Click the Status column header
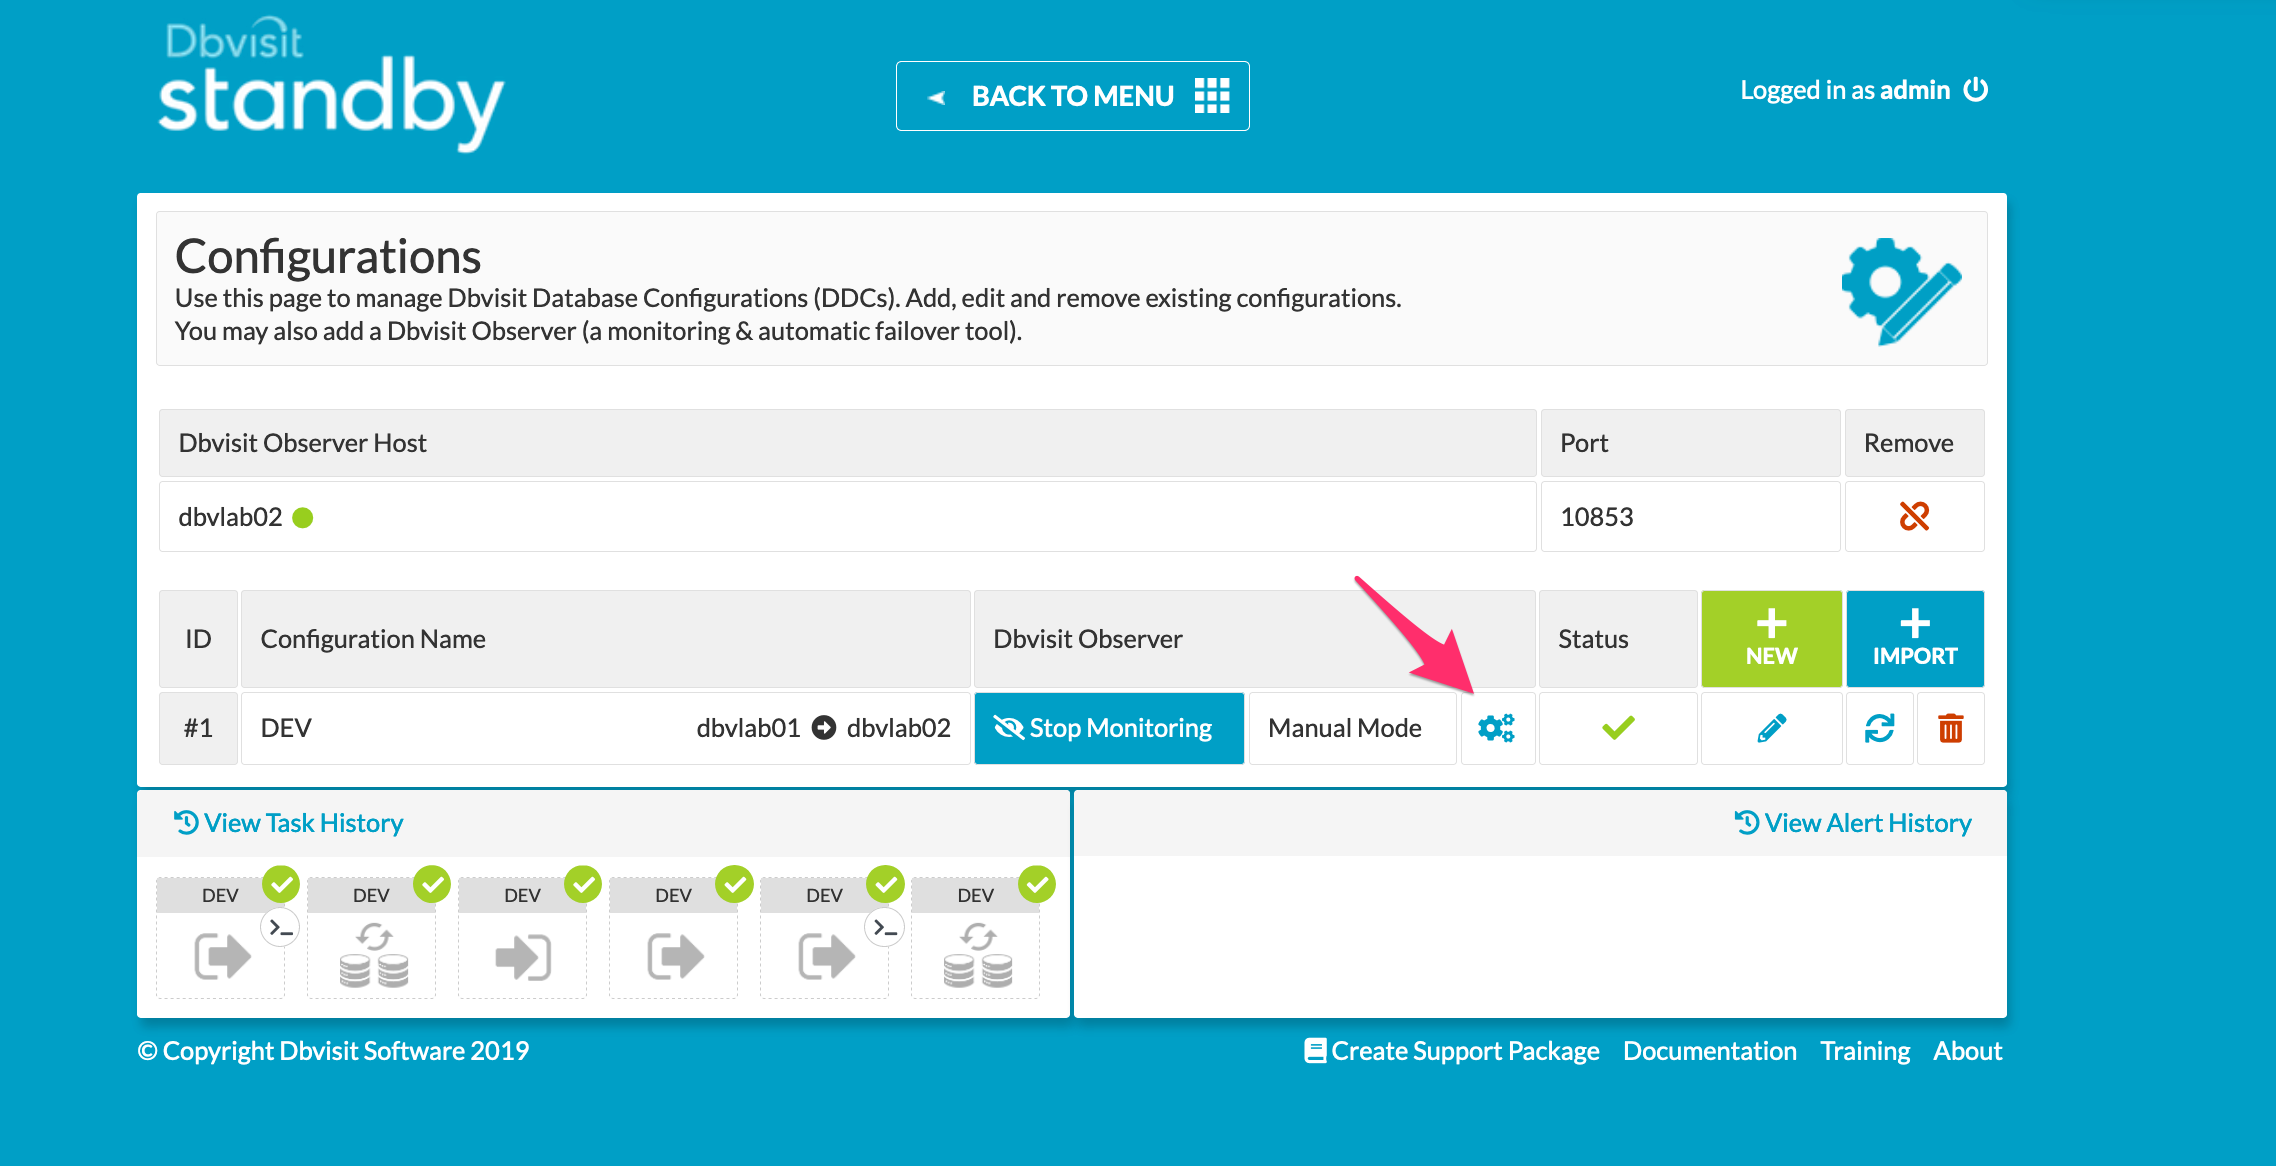Viewport: 2276px width, 1166px height. pyautogui.click(x=1618, y=638)
